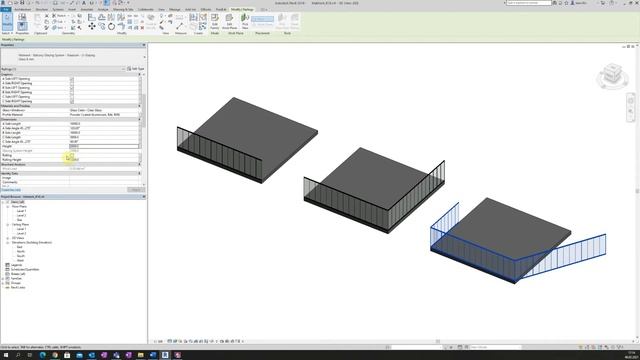640x360 pixels.
Task: Open Chrome from the taskbar
Action: 55,355
